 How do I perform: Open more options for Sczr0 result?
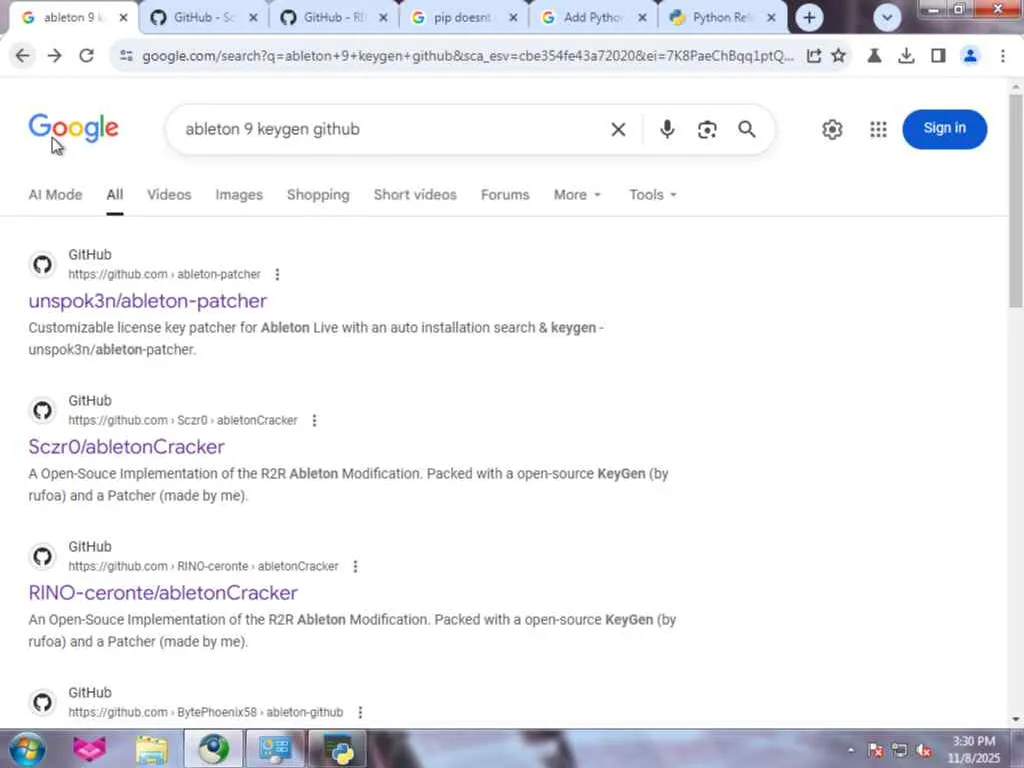pyautogui.click(x=314, y=421)
